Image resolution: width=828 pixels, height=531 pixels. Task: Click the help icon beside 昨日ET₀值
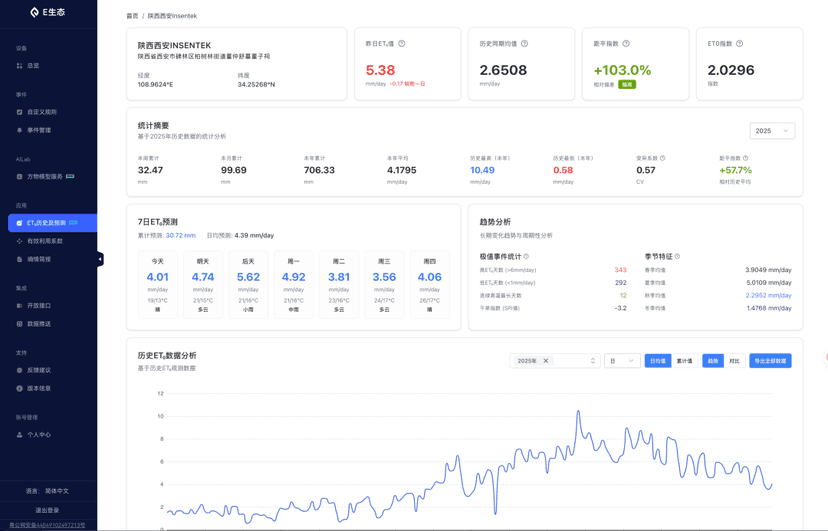click(x=402, y=44)
